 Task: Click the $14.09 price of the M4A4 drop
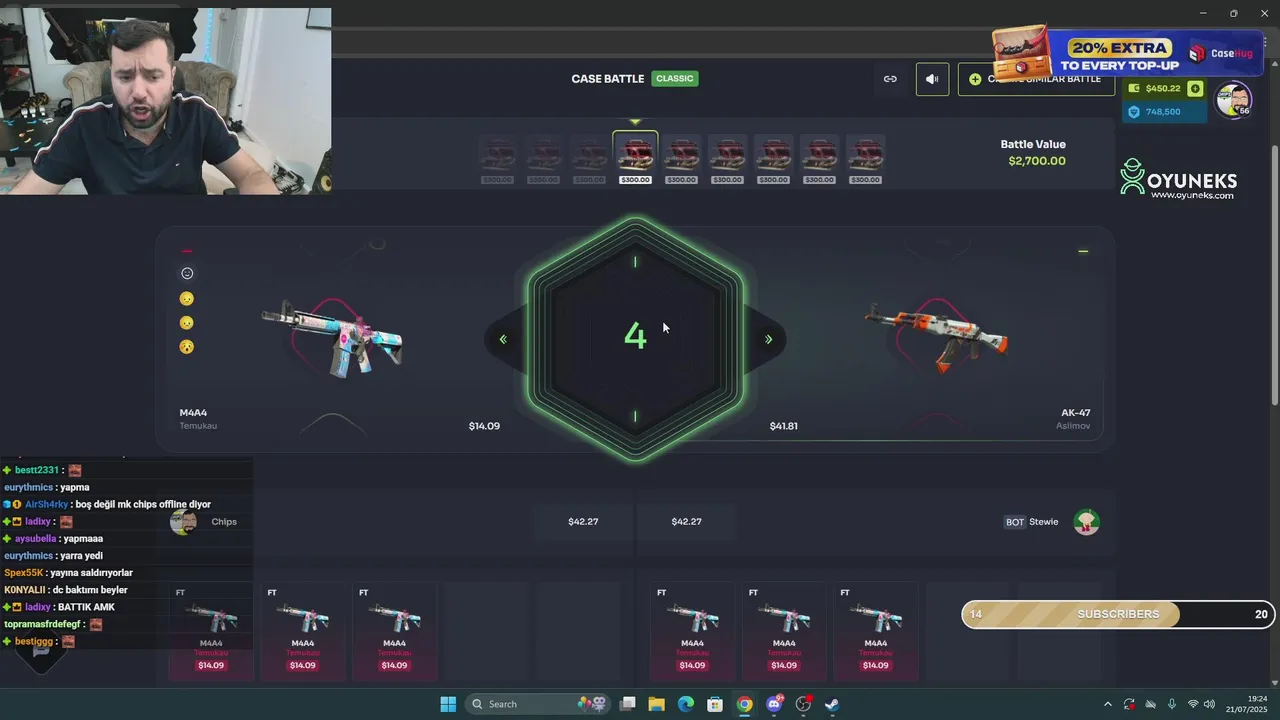click(484, 426)
